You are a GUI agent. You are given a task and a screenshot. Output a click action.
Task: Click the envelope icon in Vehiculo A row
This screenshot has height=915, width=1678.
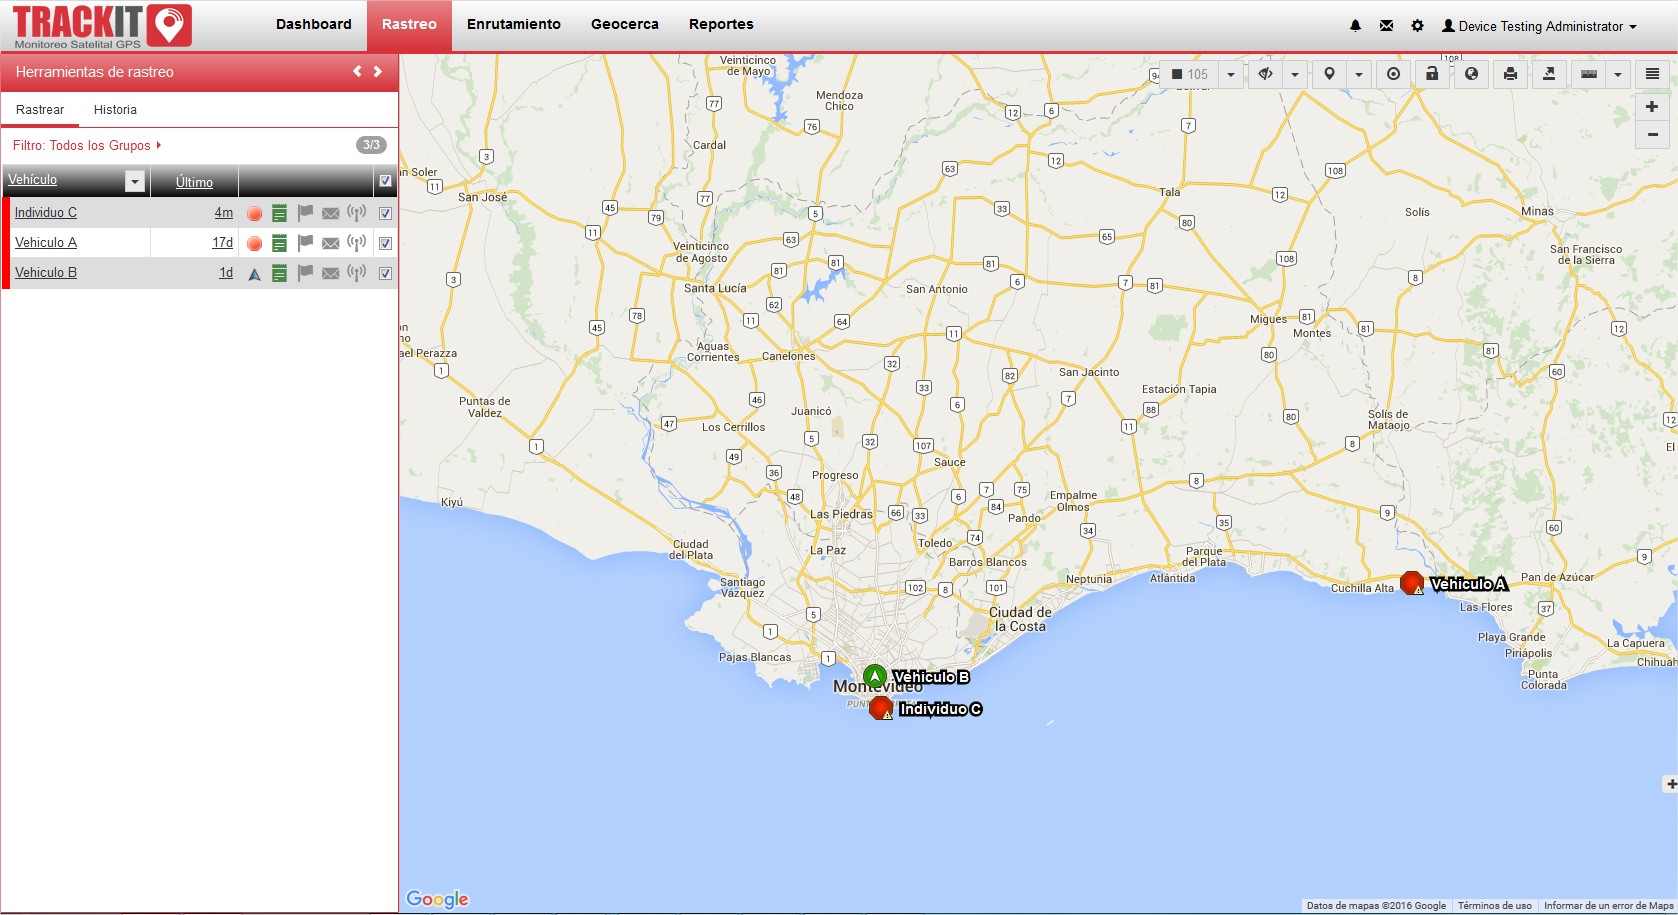tap(331, 243)
